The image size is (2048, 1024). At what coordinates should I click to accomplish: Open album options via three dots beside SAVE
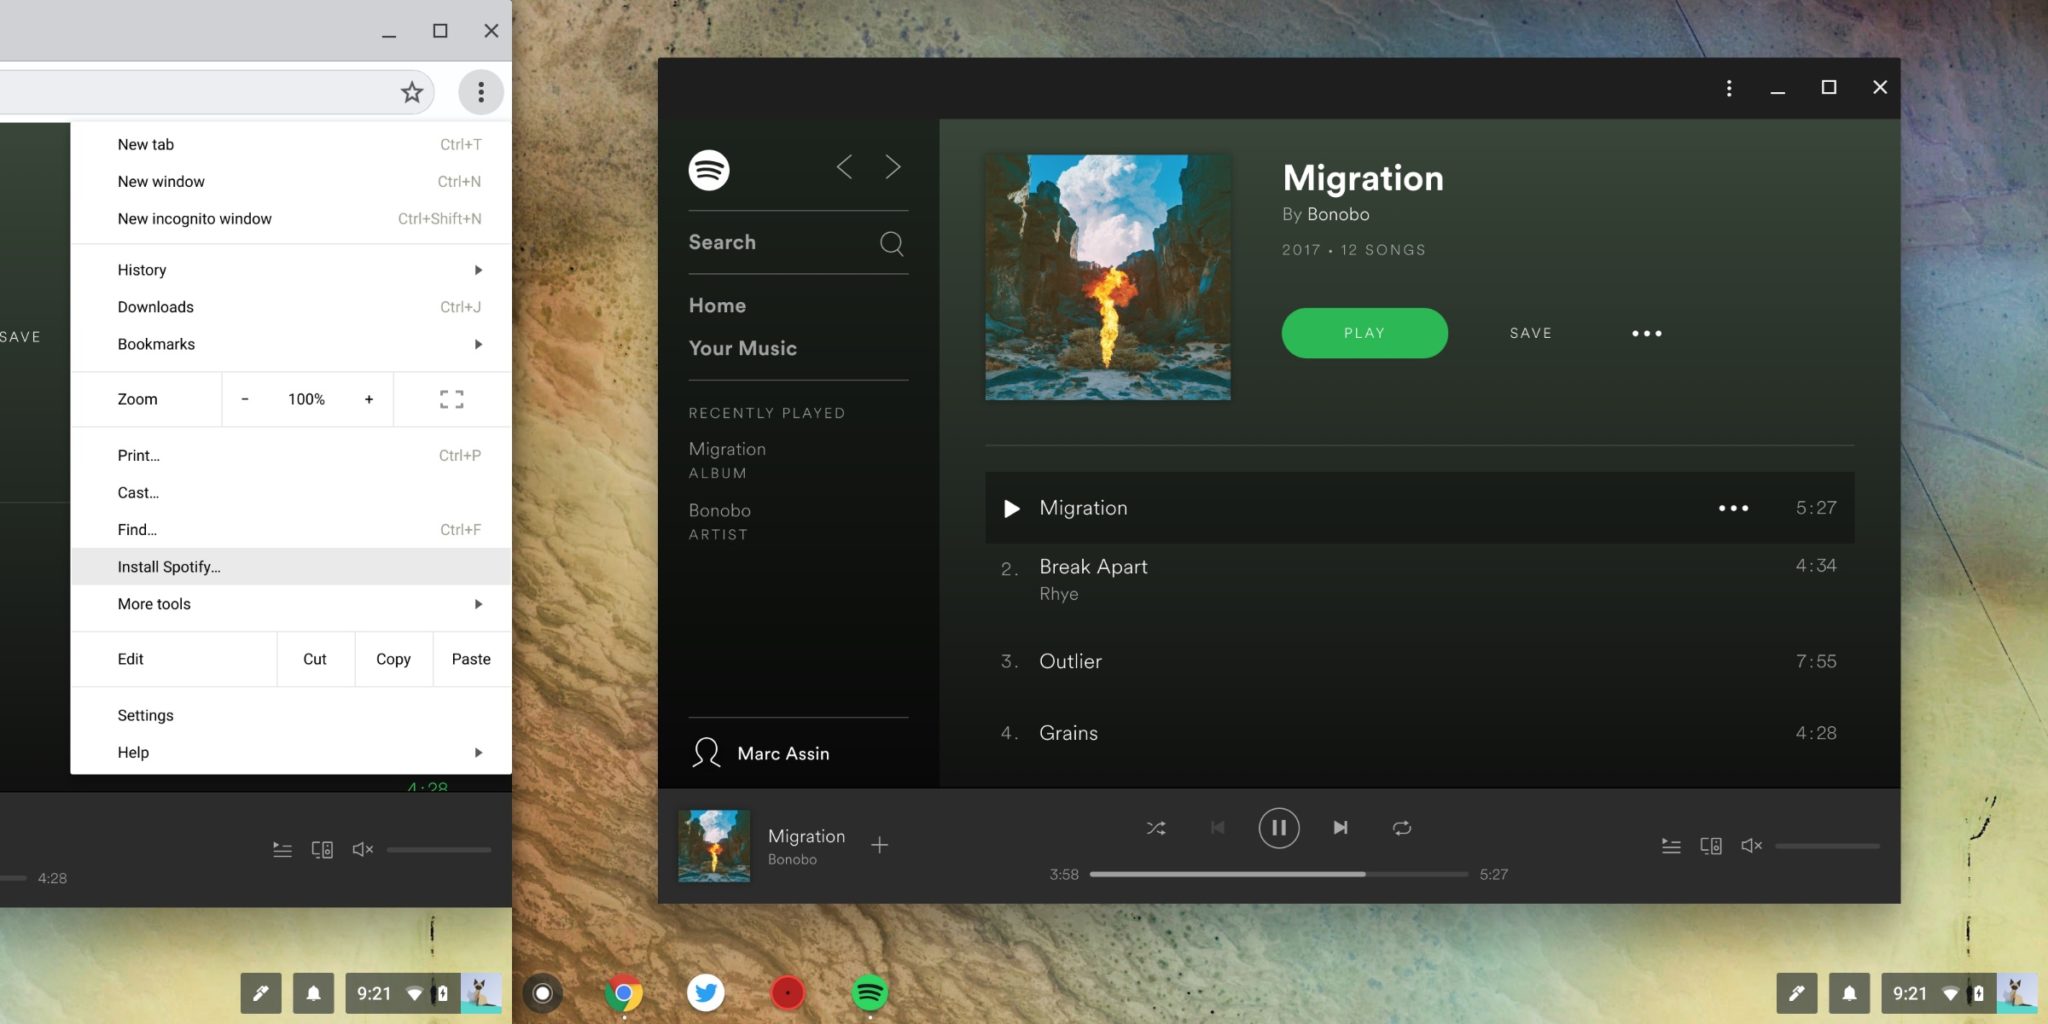click(1646, 334)
